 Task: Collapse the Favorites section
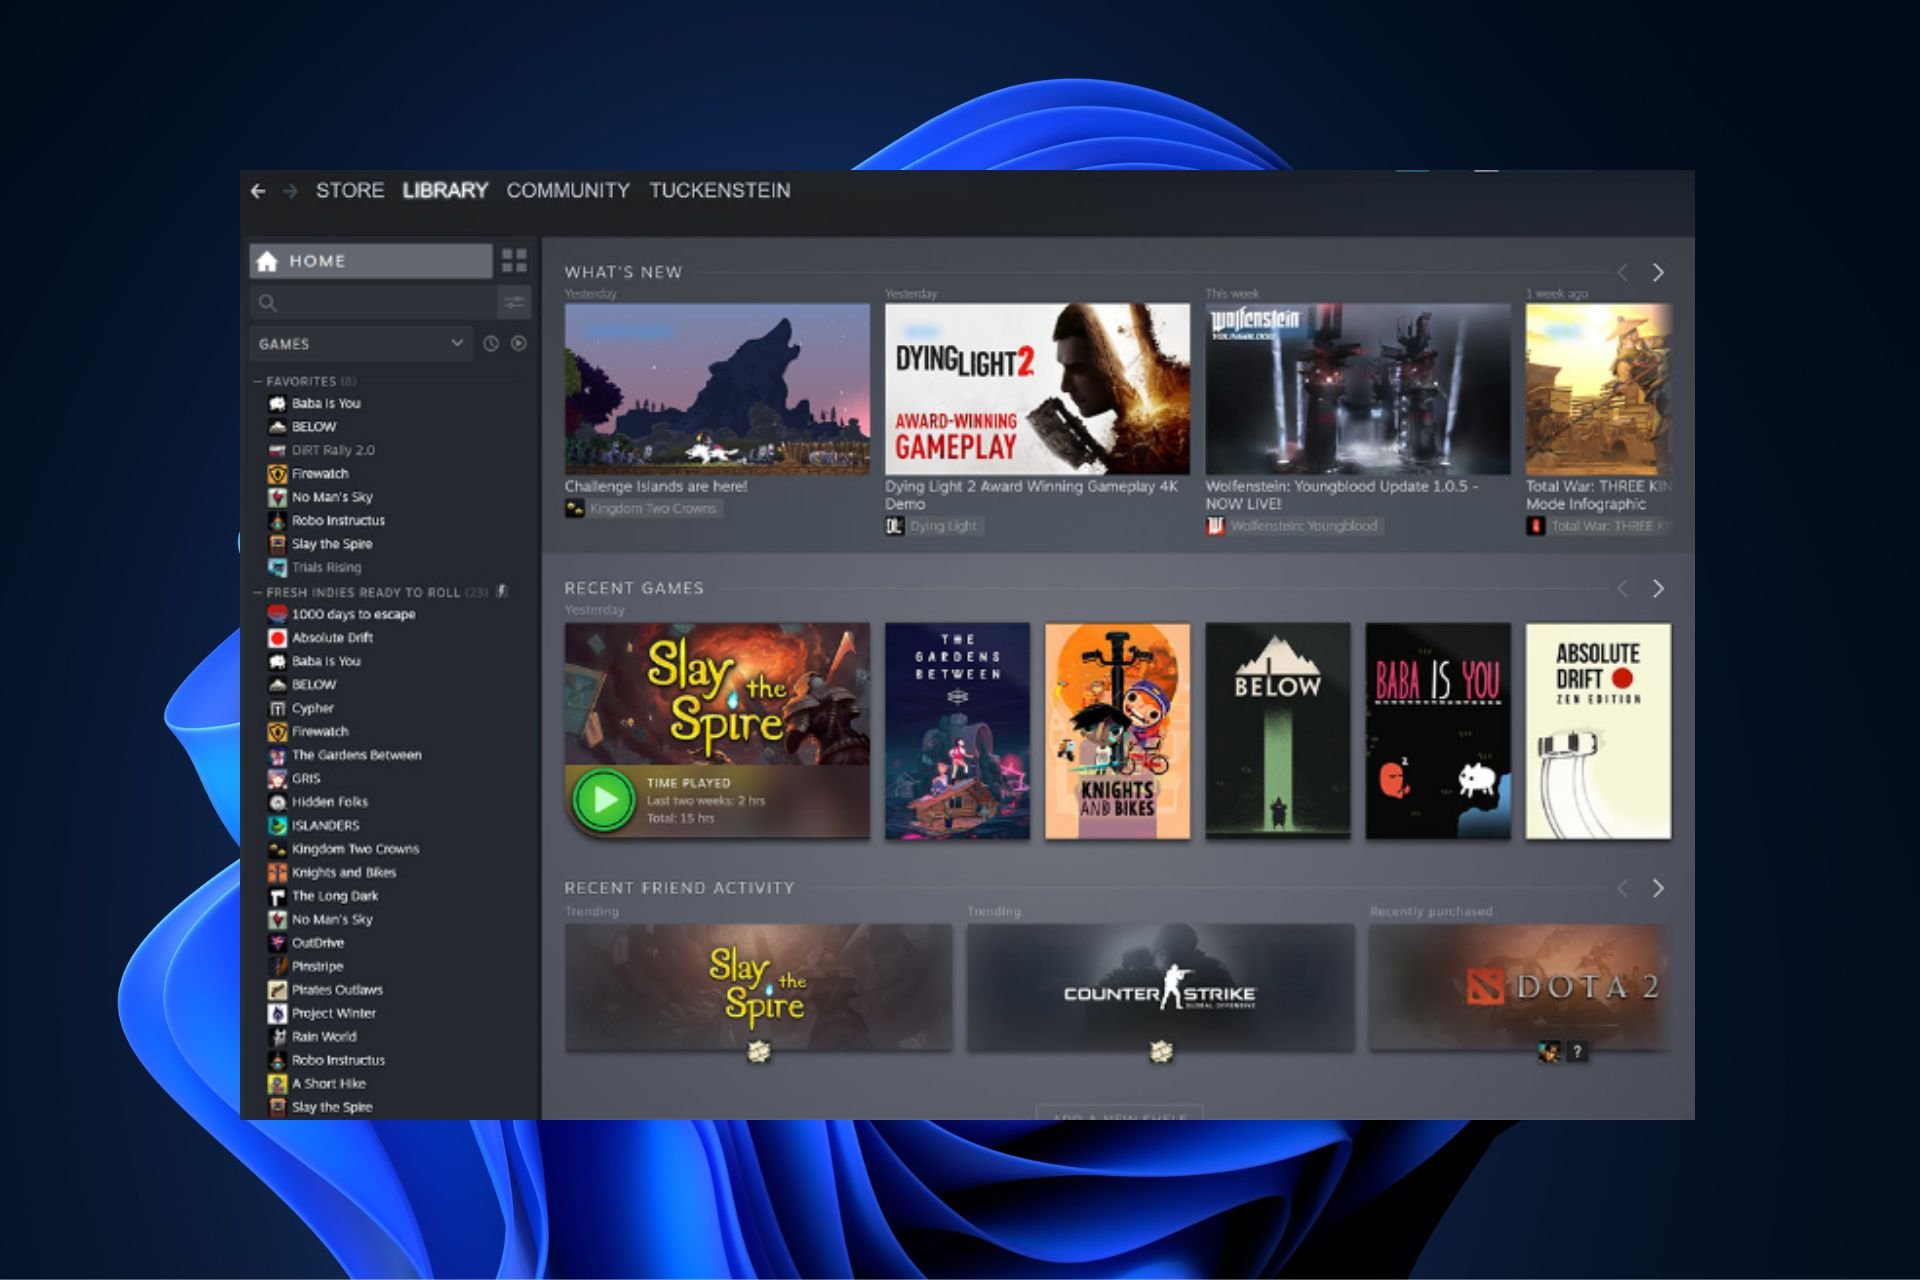coord(257,381)
